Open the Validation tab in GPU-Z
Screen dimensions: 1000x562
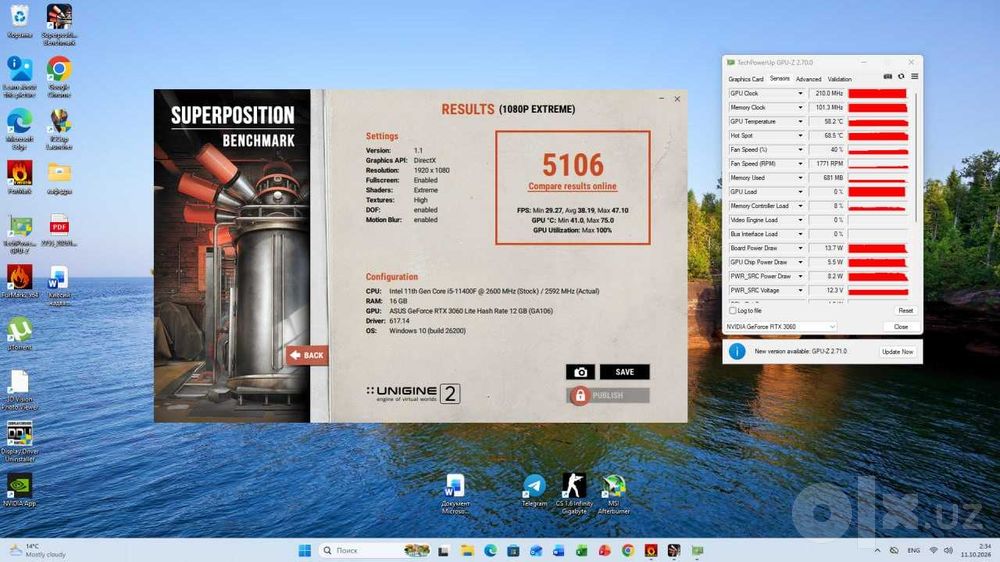[x=839, y=79]
